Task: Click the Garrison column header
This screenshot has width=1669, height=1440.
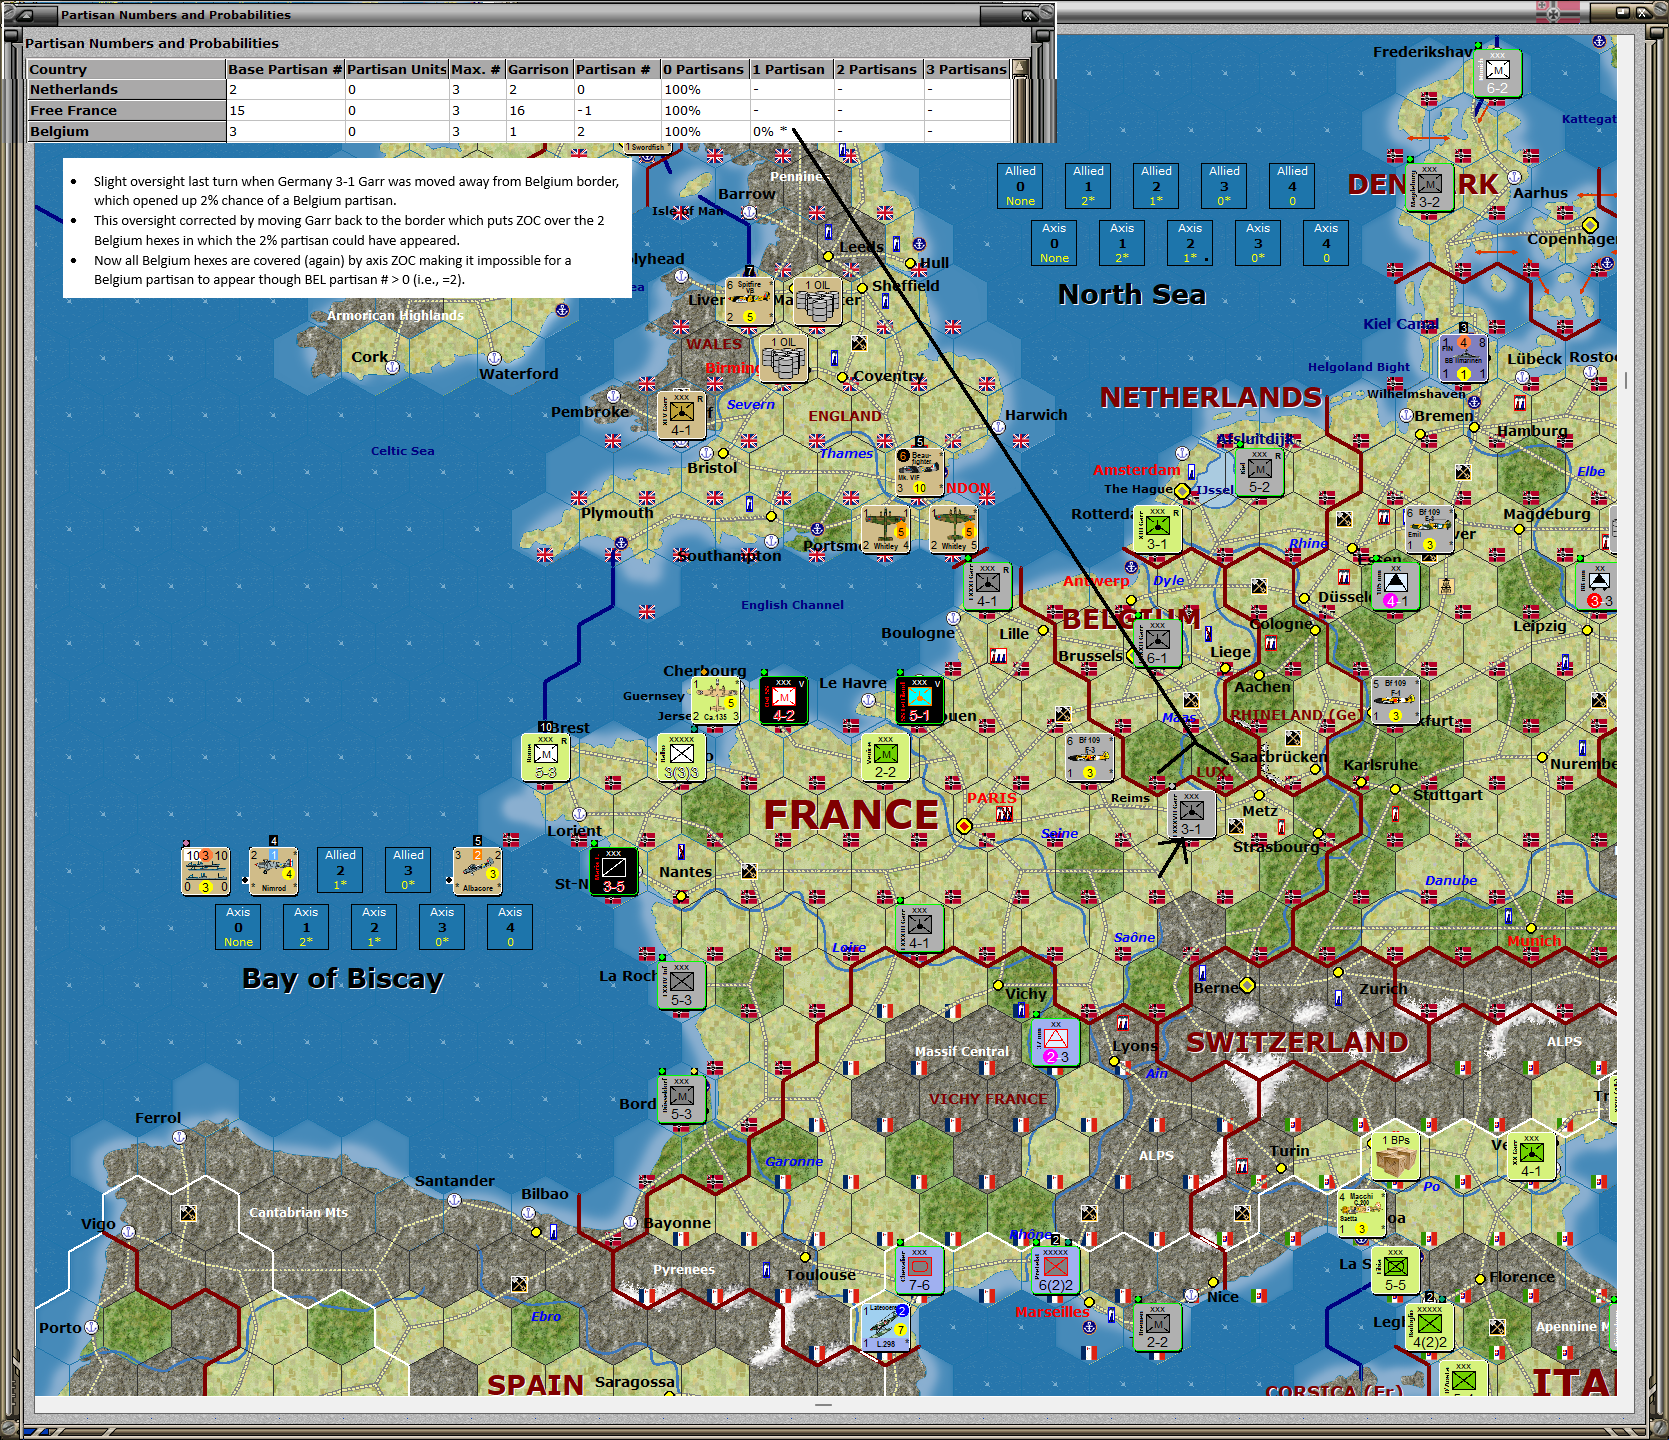Action: pos(538,69)
